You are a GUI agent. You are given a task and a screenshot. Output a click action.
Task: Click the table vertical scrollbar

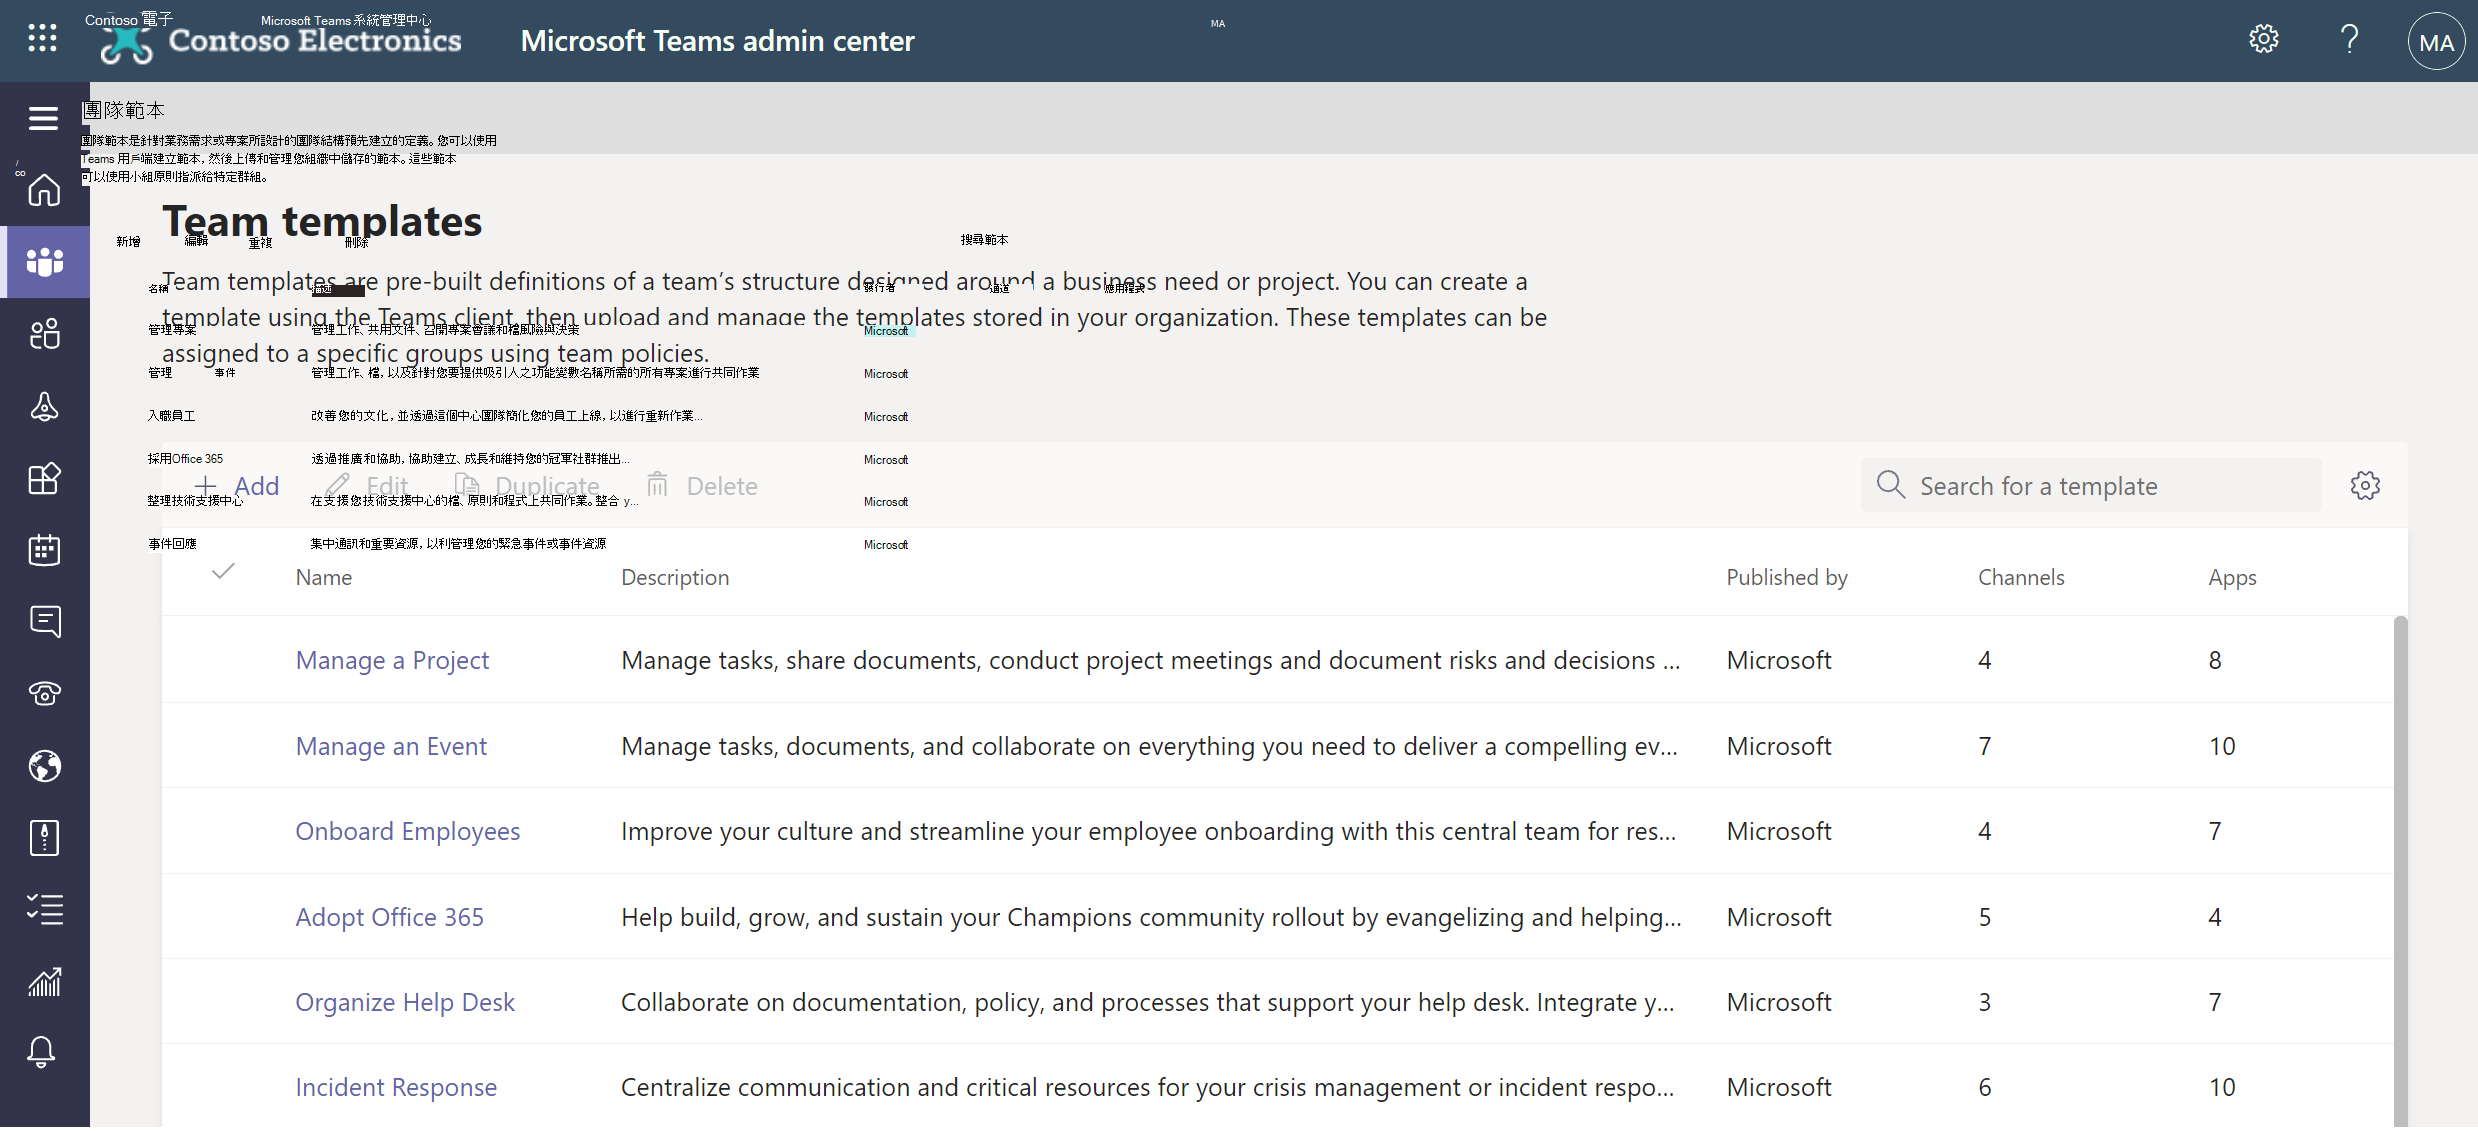point(2400,870)
